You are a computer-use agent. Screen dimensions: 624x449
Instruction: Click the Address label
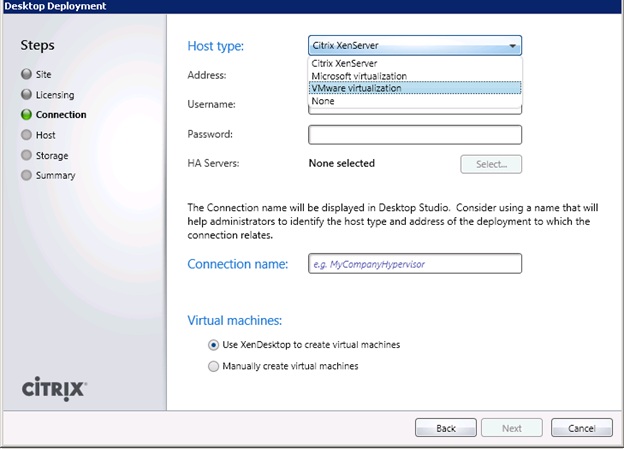click(x=207, y=75)
